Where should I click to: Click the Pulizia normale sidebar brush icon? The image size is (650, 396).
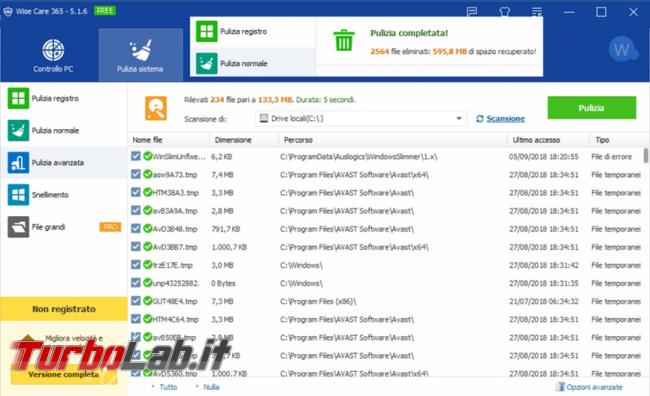pos(18,130)
